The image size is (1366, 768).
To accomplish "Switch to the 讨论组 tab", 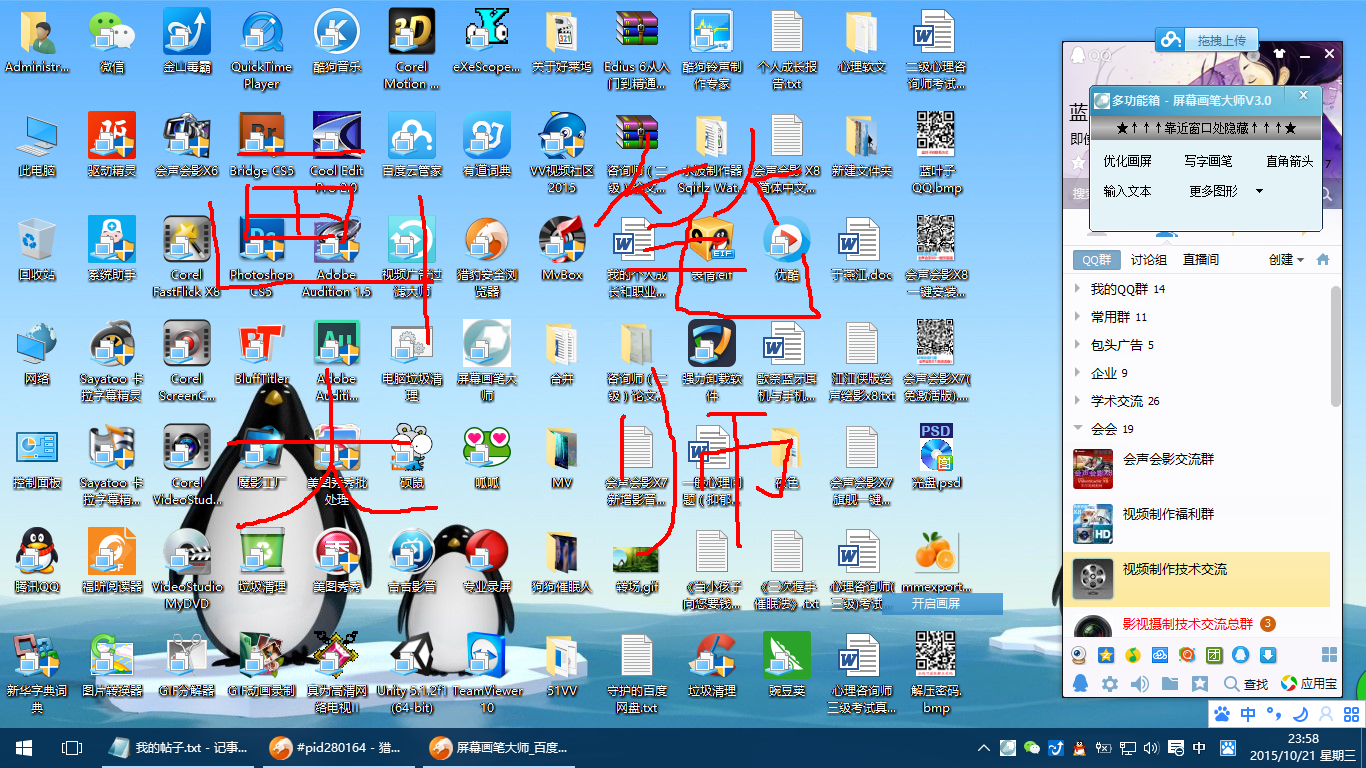I will point(1148,260).
